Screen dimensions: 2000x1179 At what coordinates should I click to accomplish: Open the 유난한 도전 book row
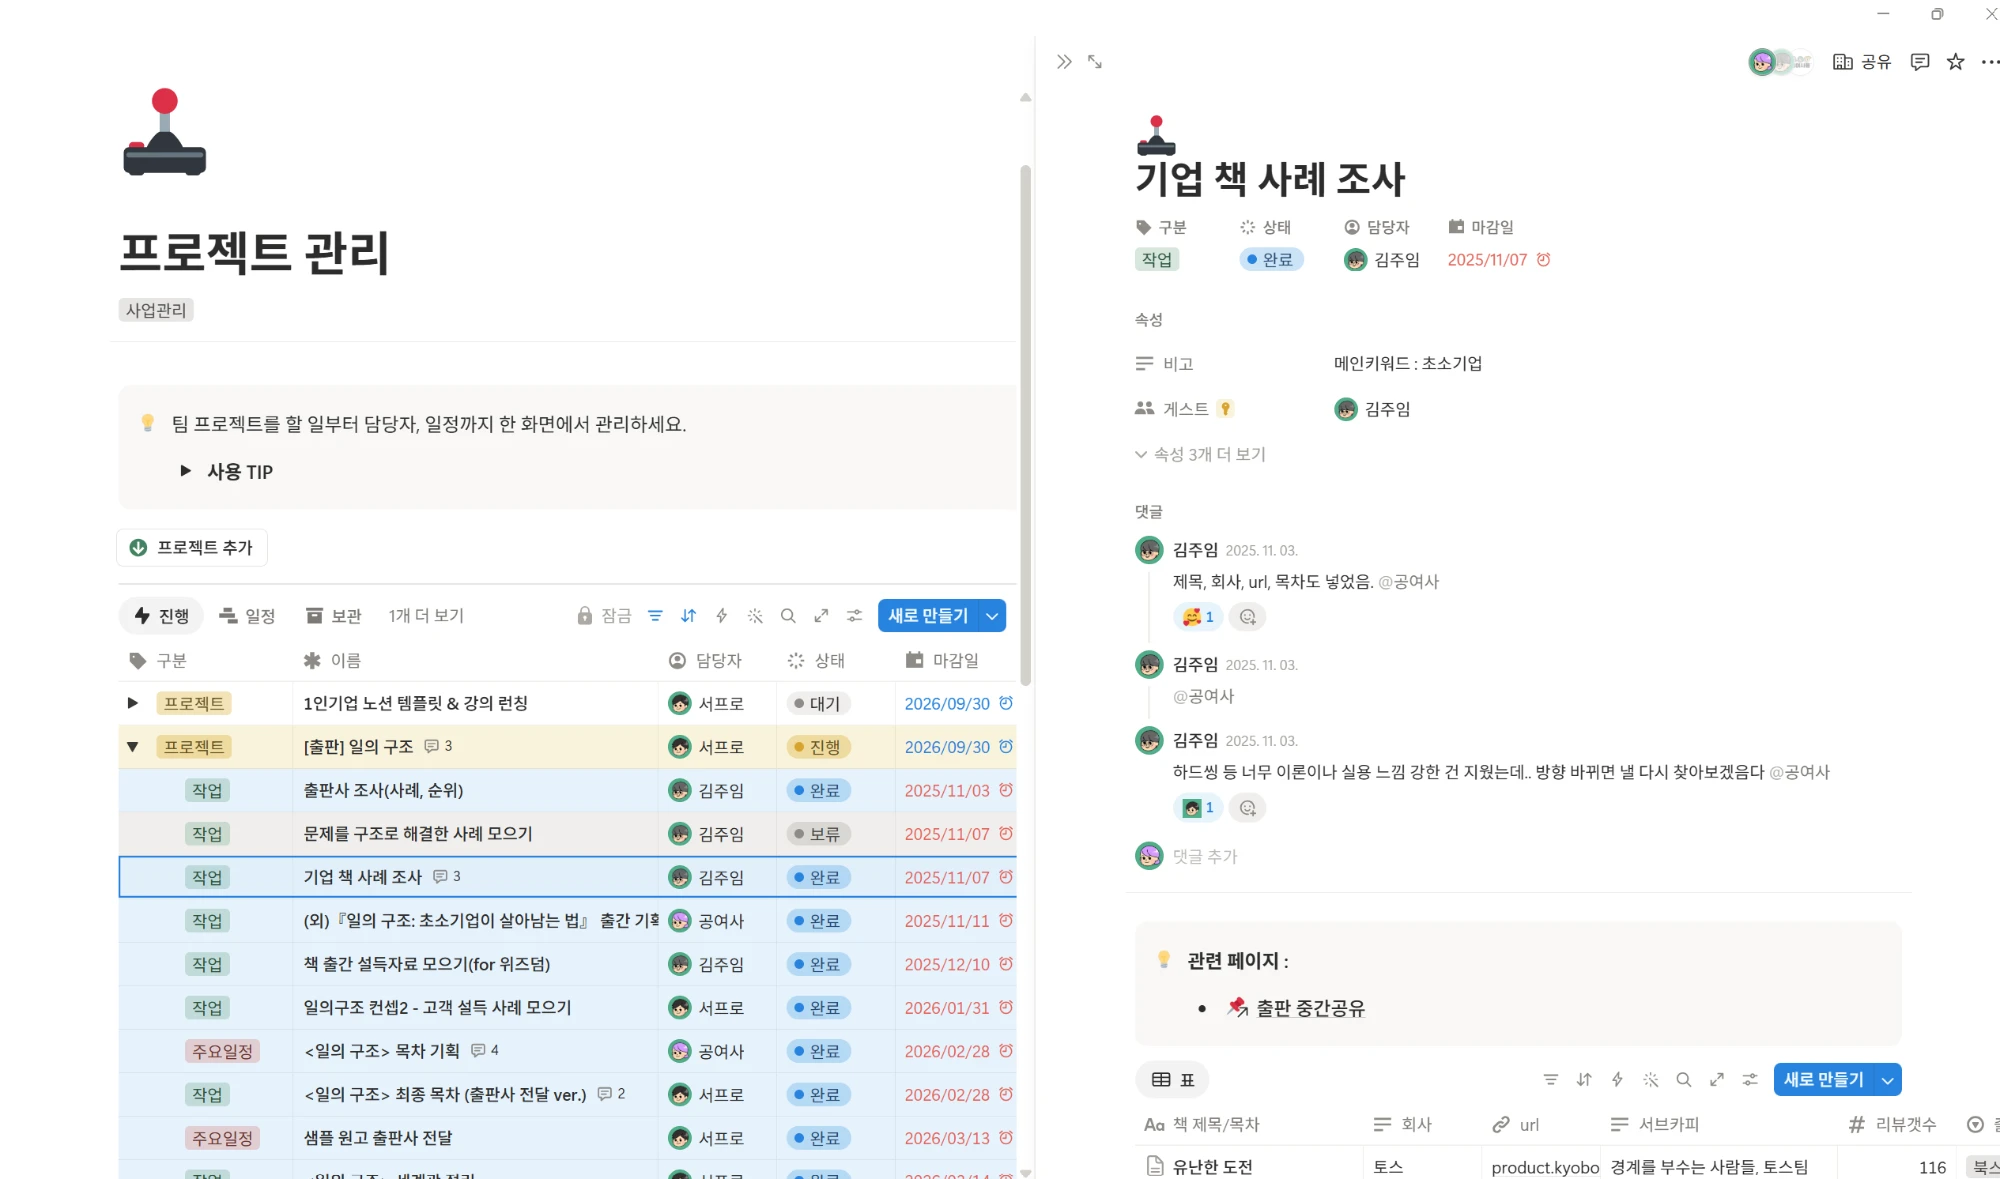point(1212,1167)
